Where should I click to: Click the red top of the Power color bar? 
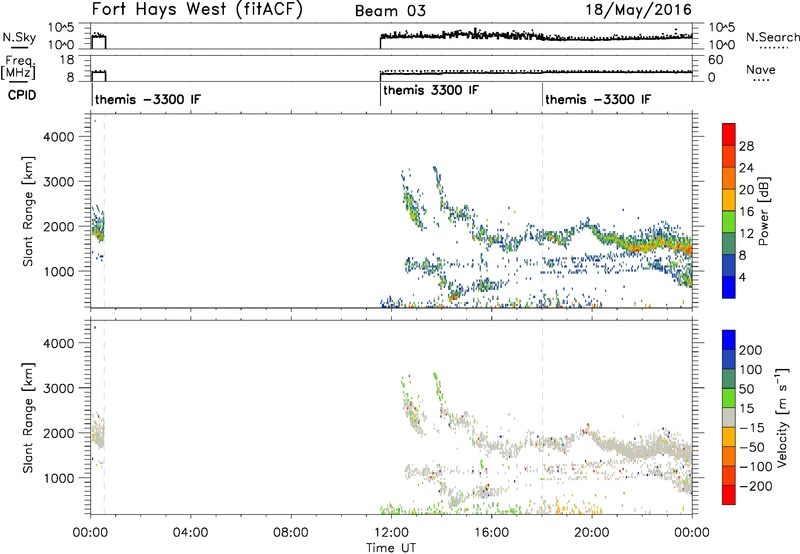pos(729,134)
